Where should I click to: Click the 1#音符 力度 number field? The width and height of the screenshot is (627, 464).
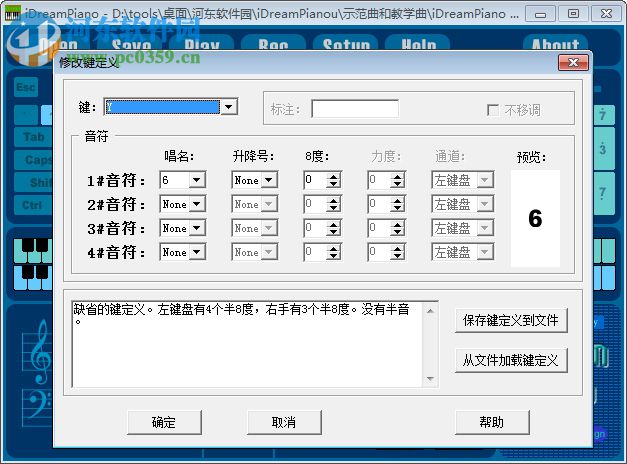(x=379, y=180)
